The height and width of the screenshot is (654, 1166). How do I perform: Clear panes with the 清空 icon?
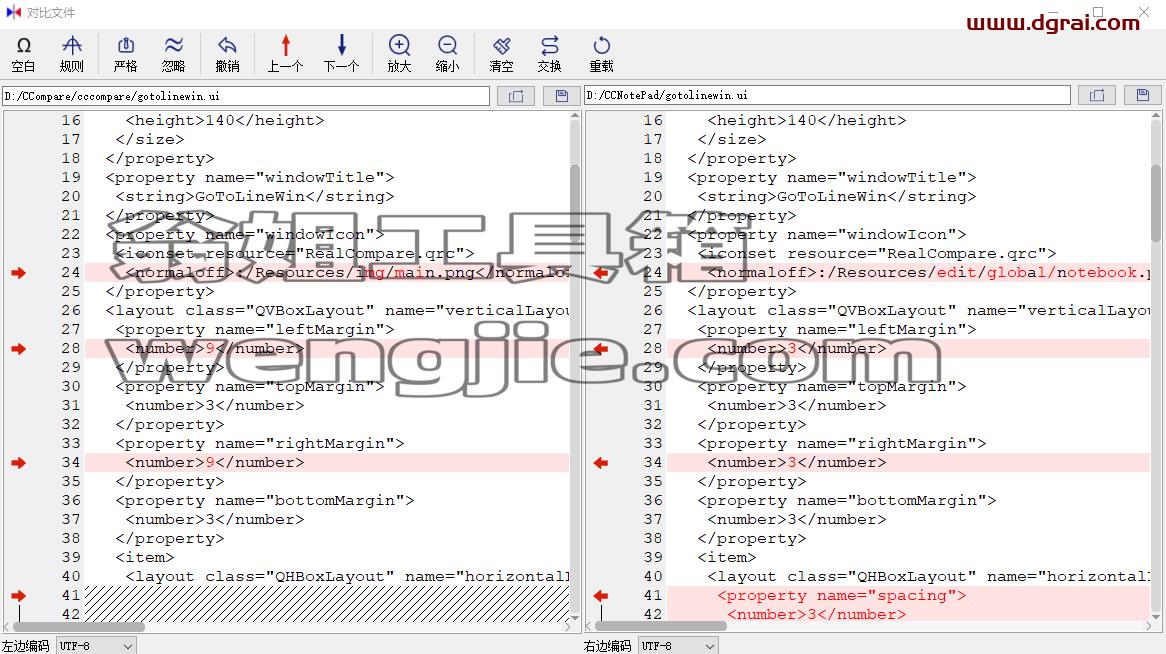click(501, 54)
